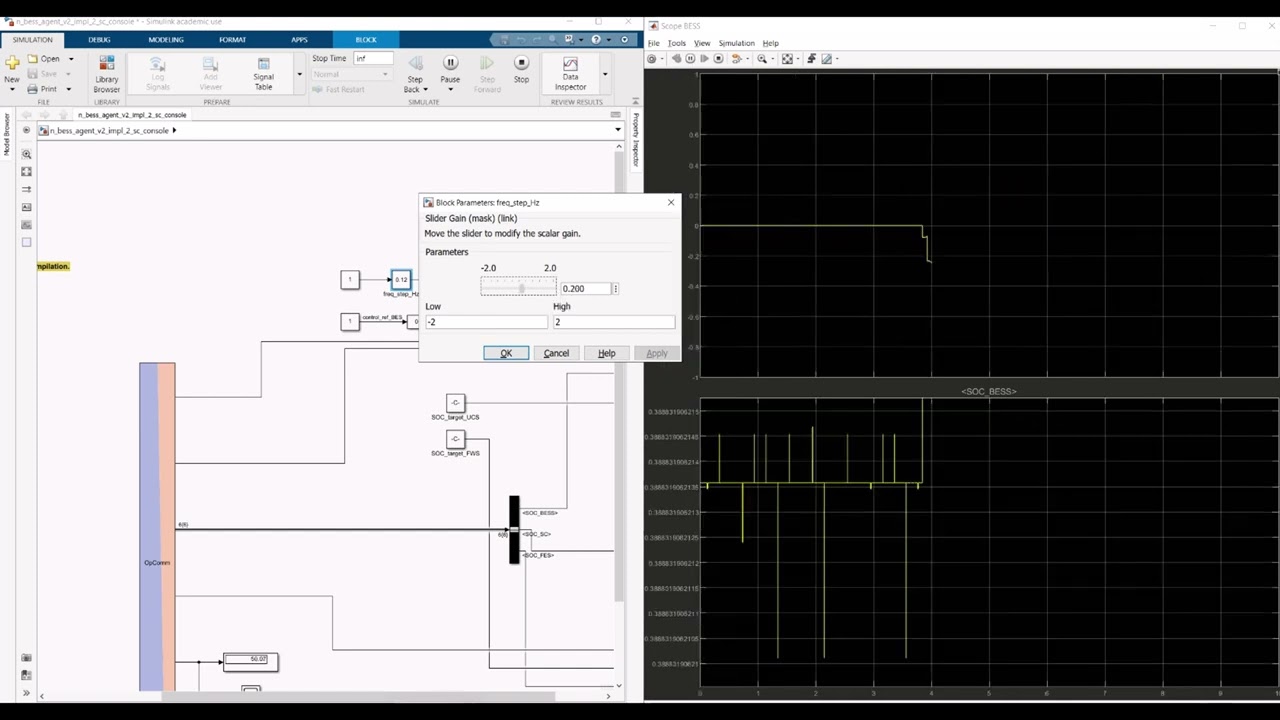Expand the Print dropdown arrow
Viewport: 1280px width, 720px height.
tap(68, 89)
